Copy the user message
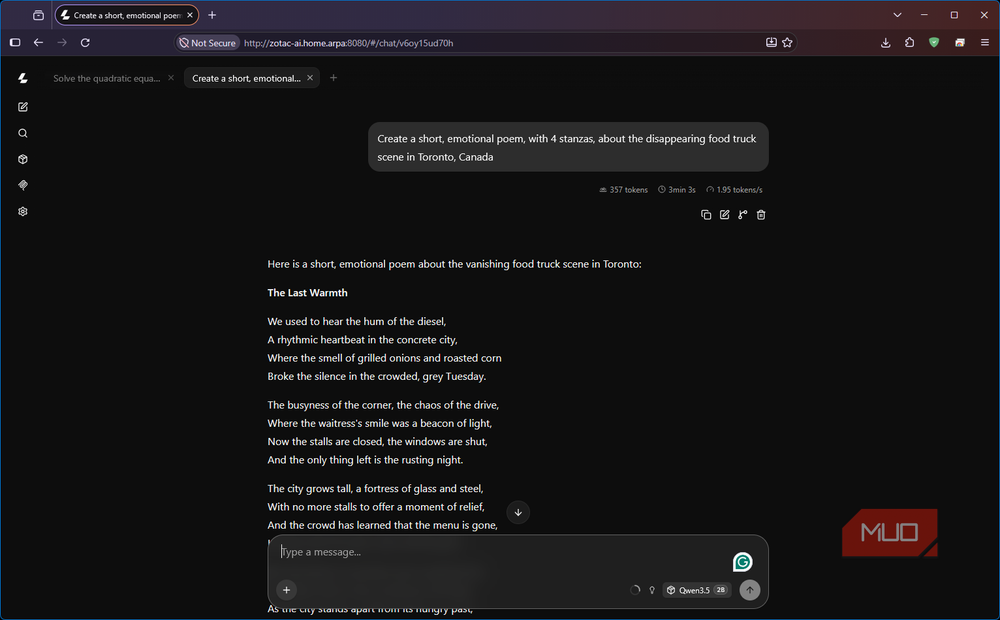The image size is (1000, 620). tap(706, 215)
